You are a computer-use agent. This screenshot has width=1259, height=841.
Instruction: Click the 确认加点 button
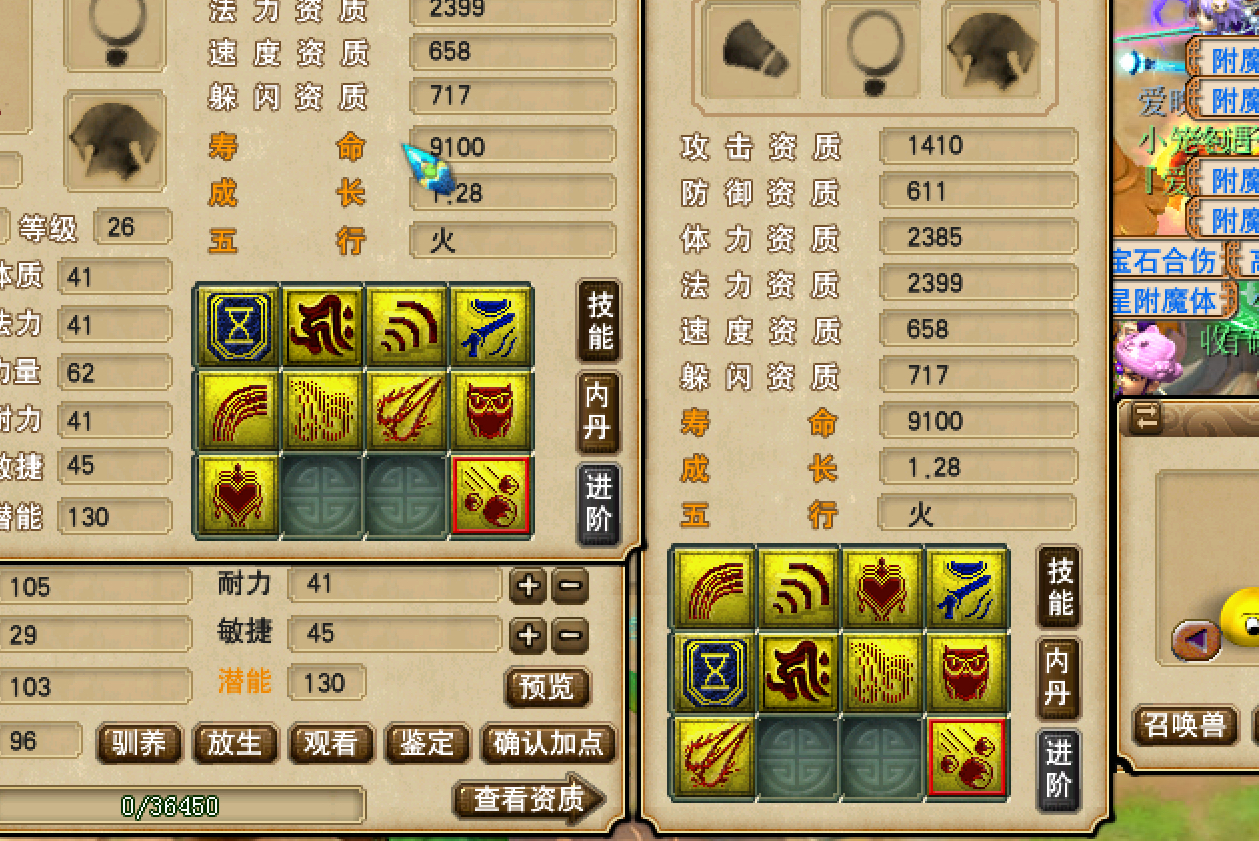(549, 743)
